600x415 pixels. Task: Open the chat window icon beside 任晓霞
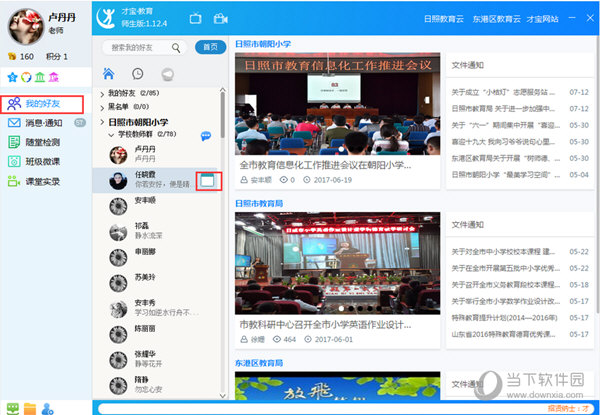[x=208, y=181]
